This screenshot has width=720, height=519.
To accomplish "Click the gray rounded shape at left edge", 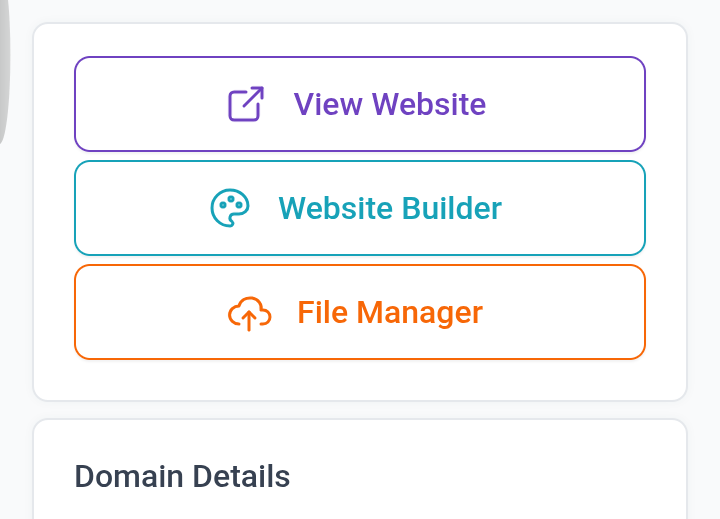I will pyautogui.click(x=4, y=70).
